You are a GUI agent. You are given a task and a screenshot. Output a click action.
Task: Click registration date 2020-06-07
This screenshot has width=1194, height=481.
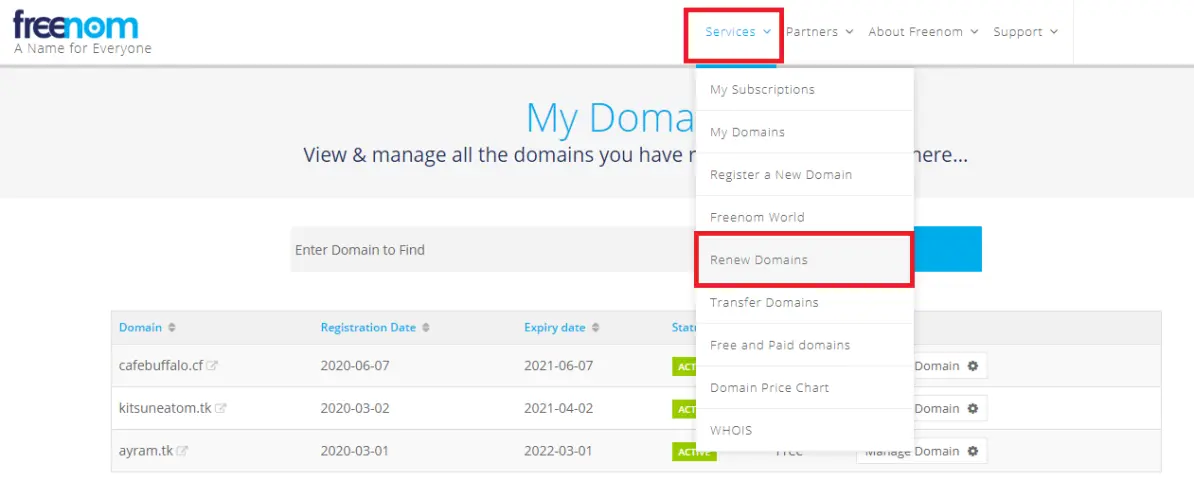tap(355, 365)
